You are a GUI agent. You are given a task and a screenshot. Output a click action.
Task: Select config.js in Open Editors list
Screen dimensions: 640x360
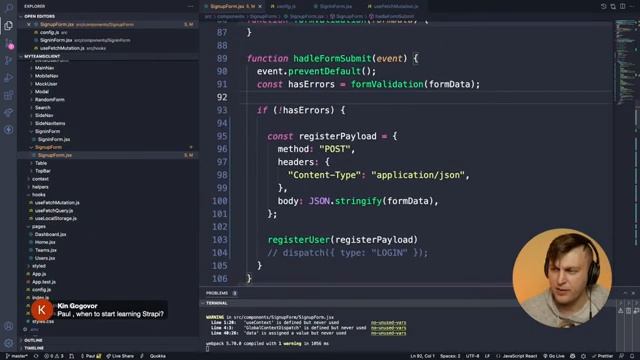tap(49, 32)
